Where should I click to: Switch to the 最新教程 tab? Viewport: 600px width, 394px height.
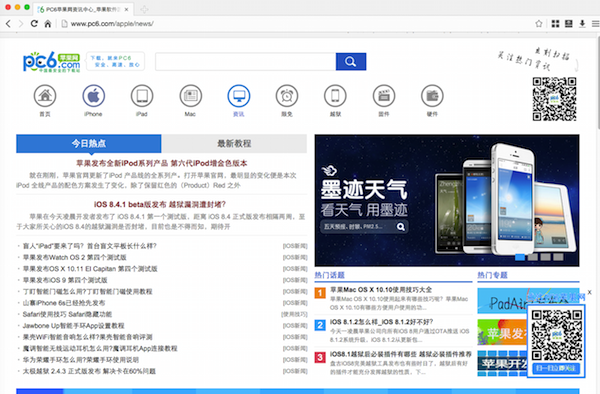tap(234, 143)
